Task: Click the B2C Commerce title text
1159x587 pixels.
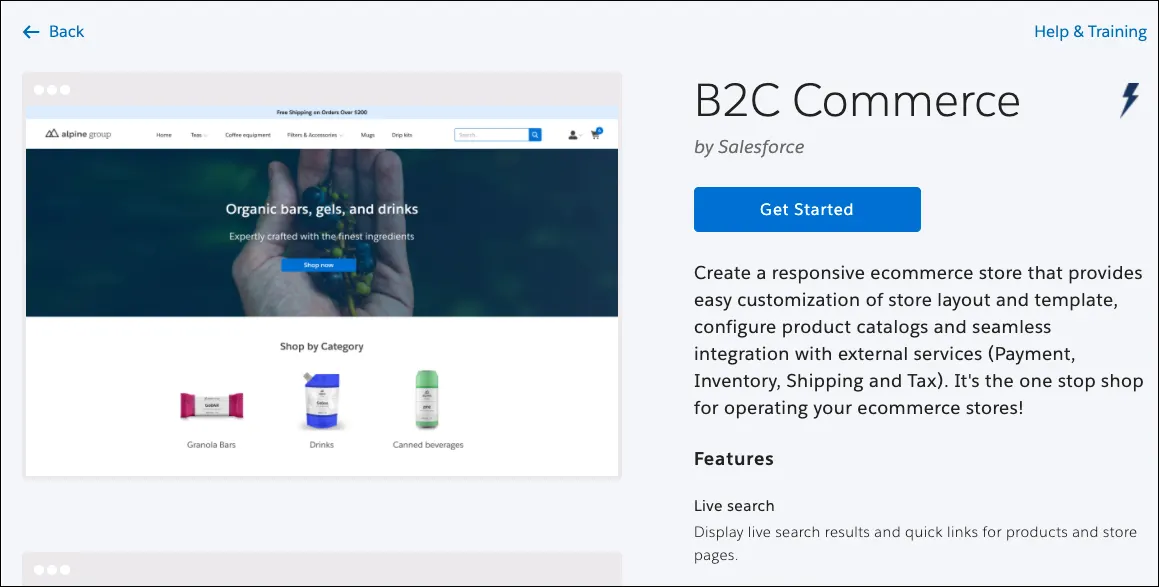Action: tap(857, 101)
